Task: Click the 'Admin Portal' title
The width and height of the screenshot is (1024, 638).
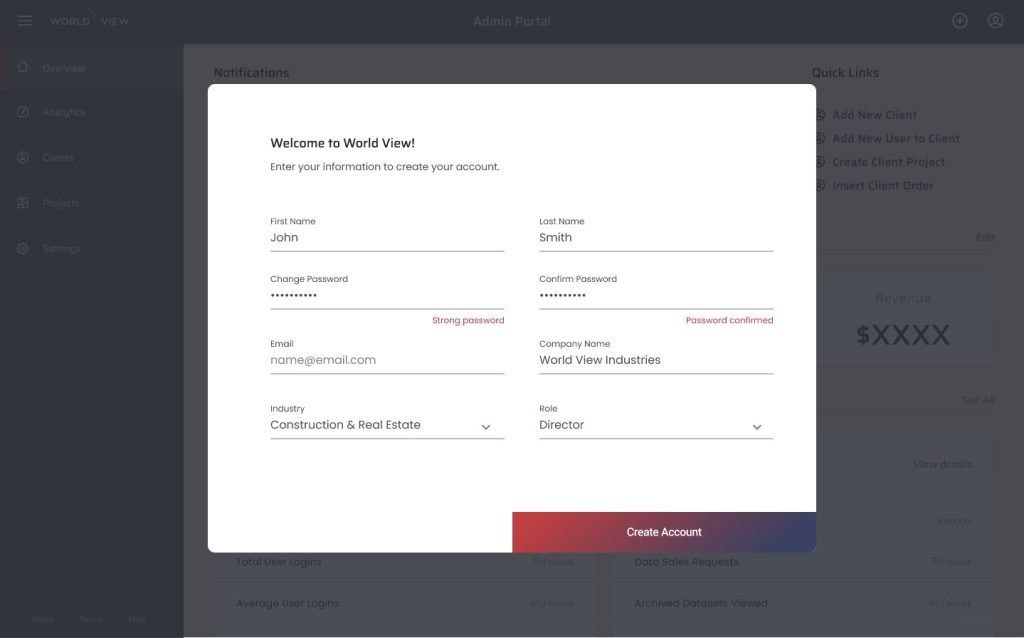Action: tap(512, 22)
